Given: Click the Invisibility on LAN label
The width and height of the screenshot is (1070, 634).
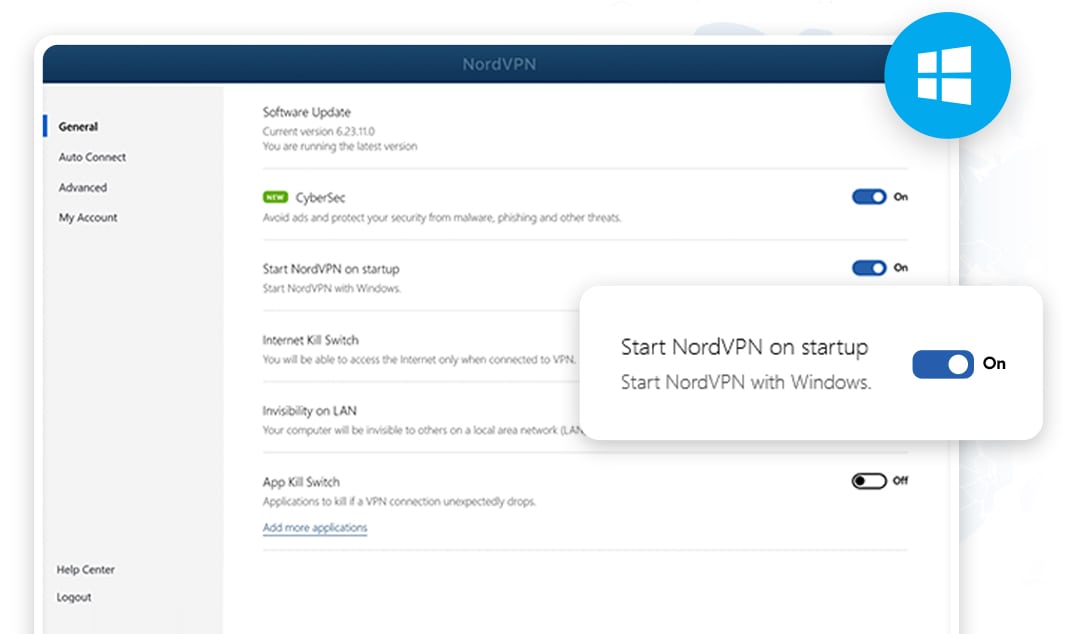Looking at the screenshot, I should (x=309, y=411).
